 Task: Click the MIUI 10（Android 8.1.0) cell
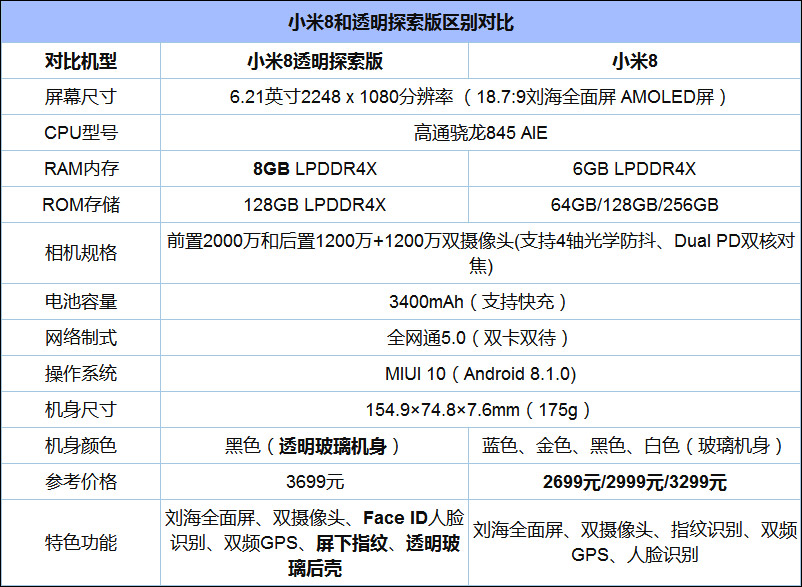coord(481,374)
